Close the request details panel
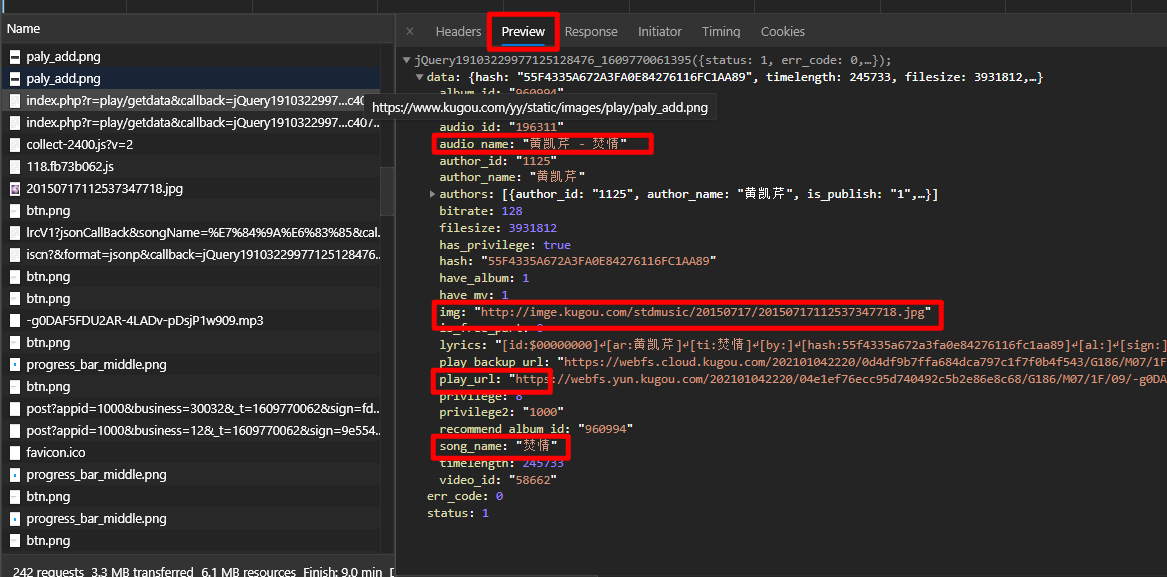The image size is (1167, 577). tap(410, 31)
